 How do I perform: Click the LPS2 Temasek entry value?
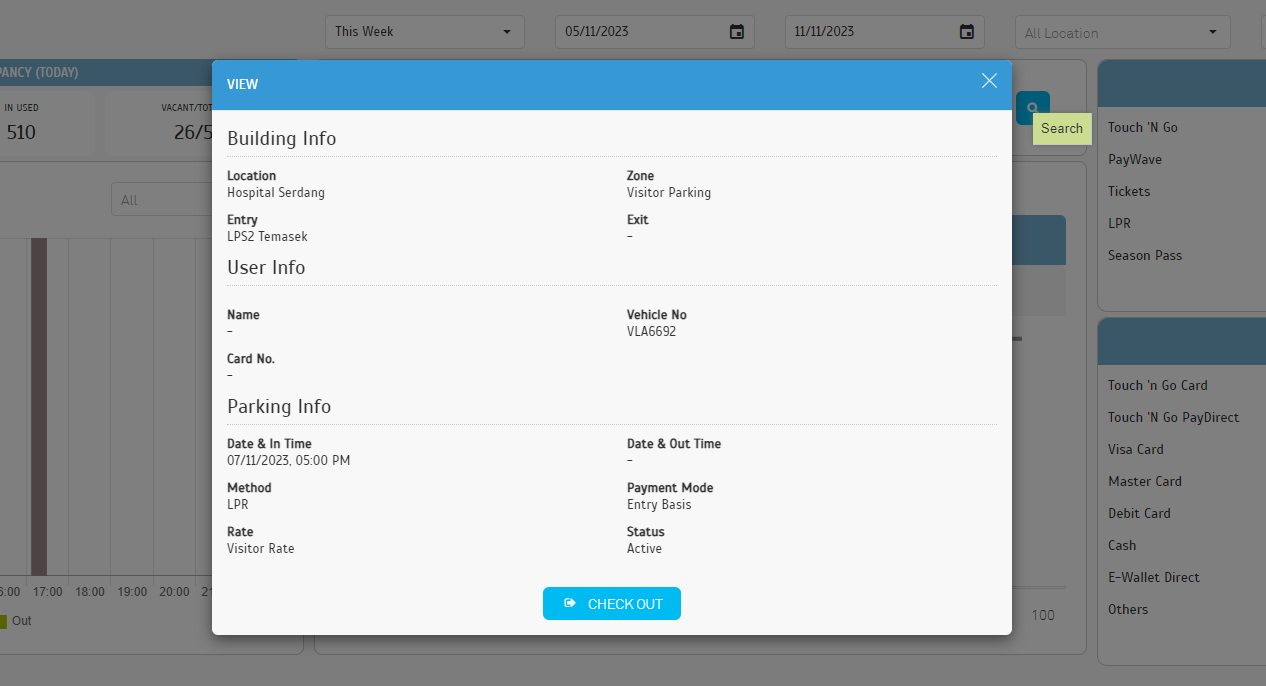tap(267, 237)
